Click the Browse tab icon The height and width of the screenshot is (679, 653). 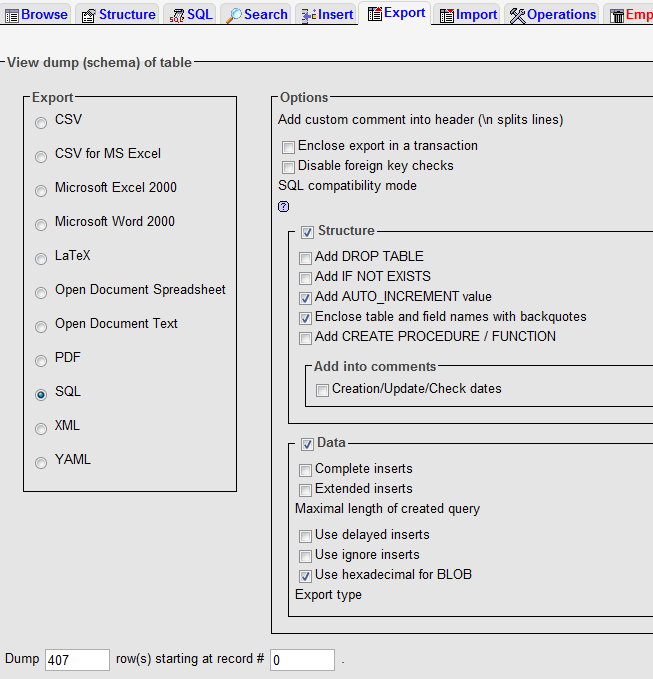(x=12, y=15)
